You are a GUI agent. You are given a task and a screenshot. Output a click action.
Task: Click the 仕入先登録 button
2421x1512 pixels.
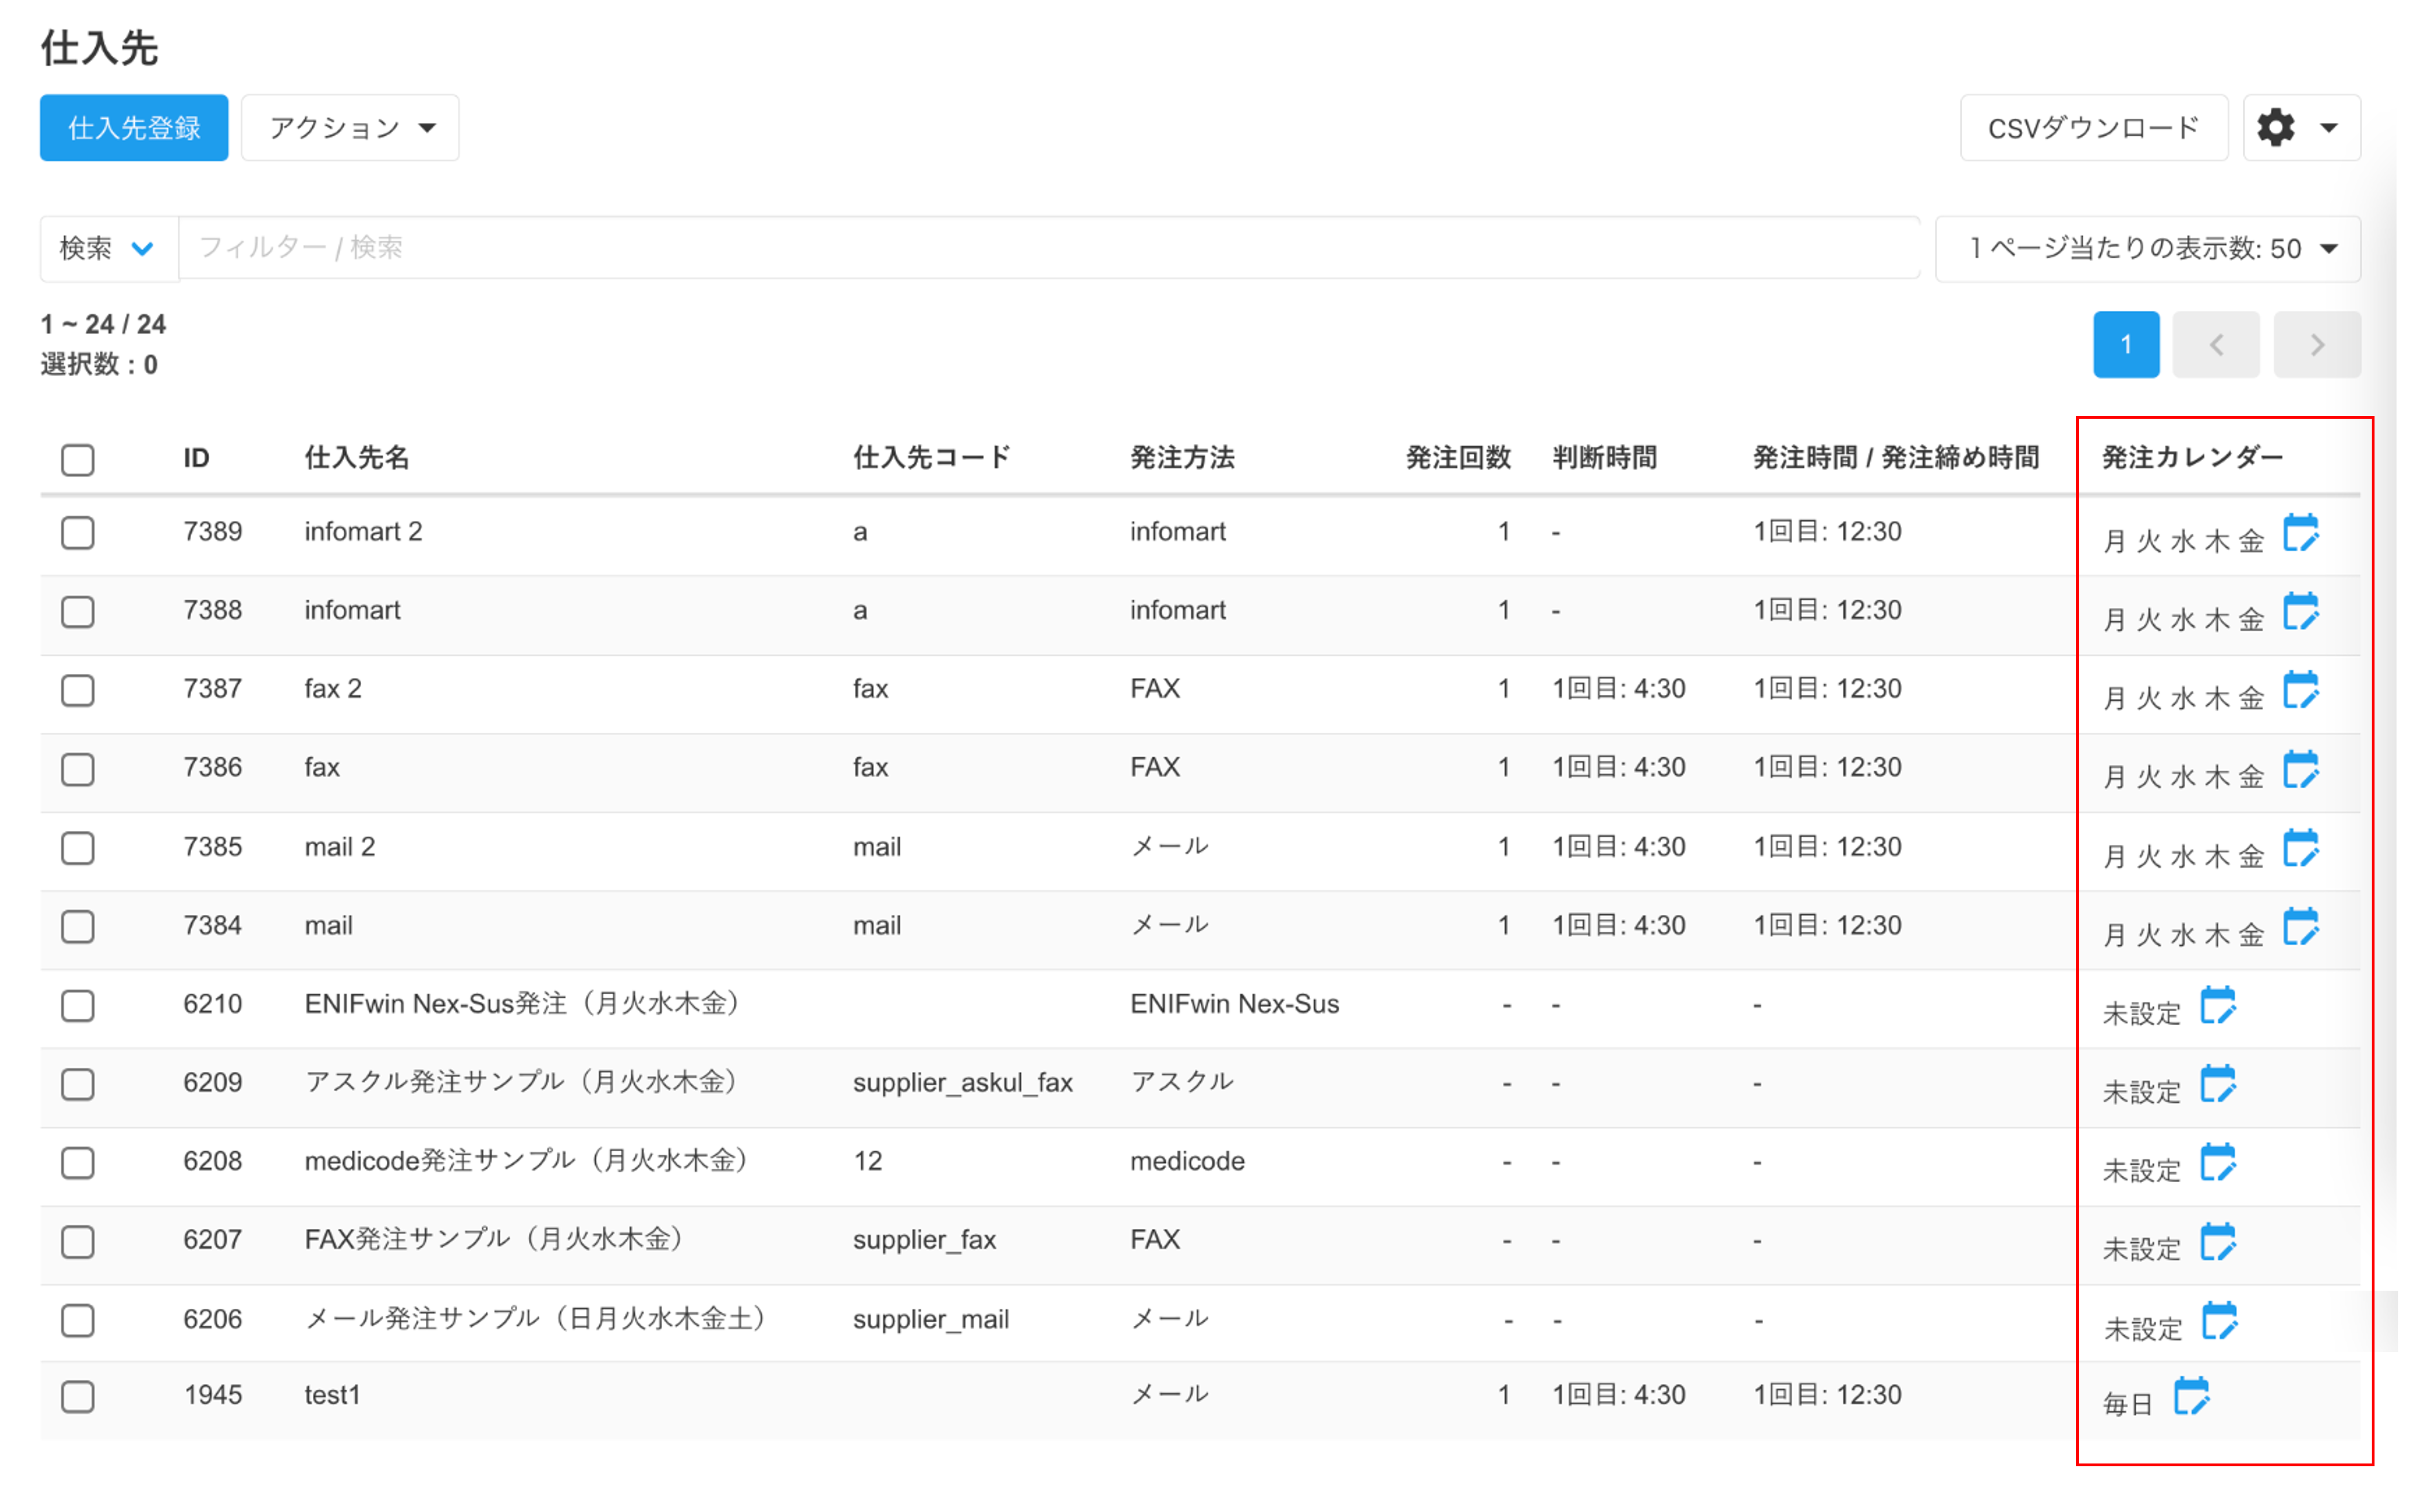pyautogui.click(x=134, y=128)
